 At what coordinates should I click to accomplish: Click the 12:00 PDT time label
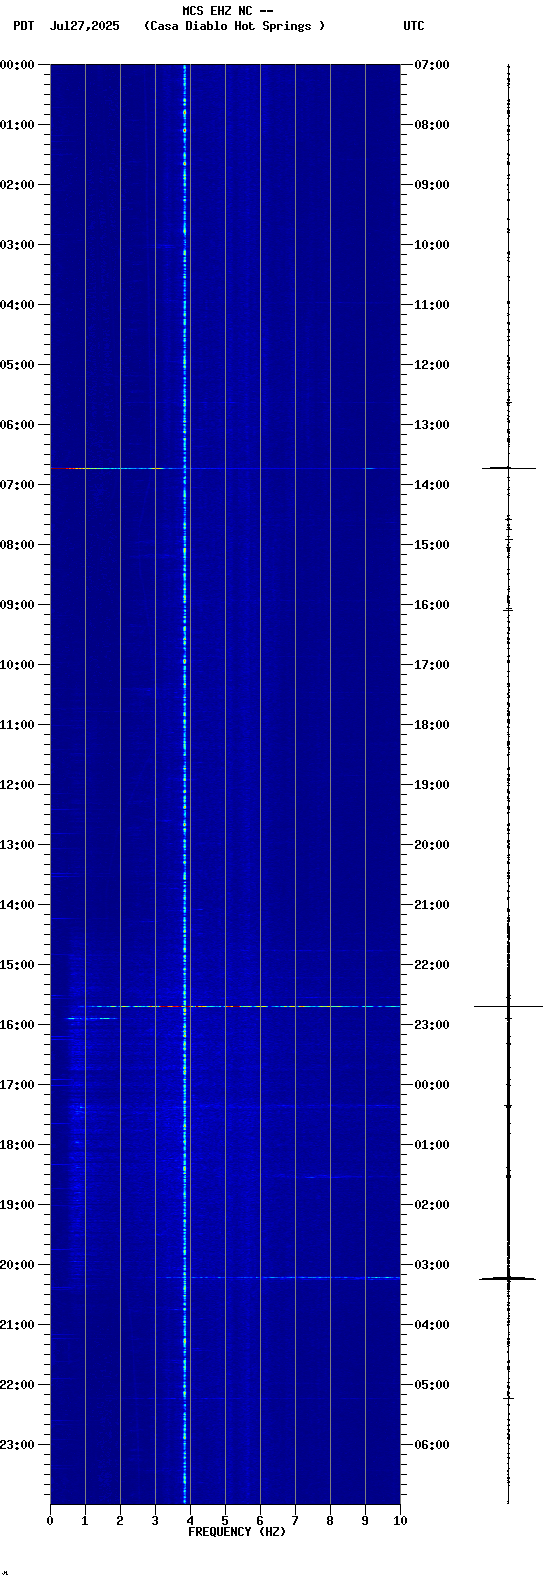pos(18,784)
